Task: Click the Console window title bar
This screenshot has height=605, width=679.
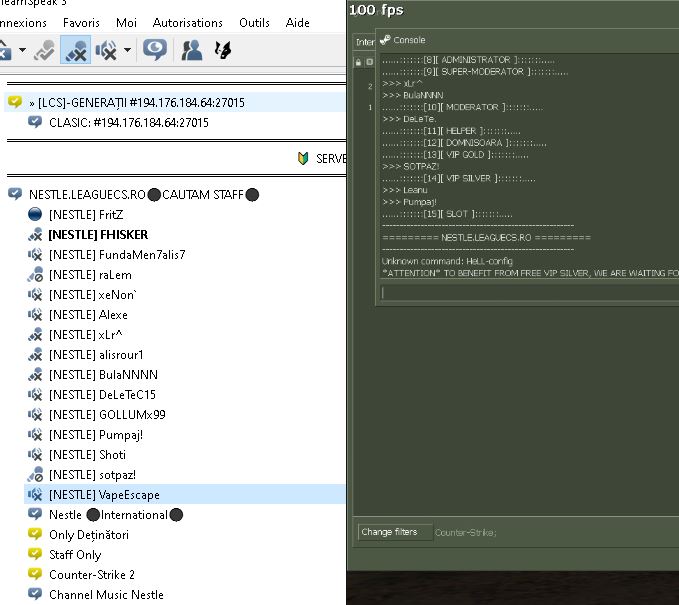Action: click(x=527, y=40)
